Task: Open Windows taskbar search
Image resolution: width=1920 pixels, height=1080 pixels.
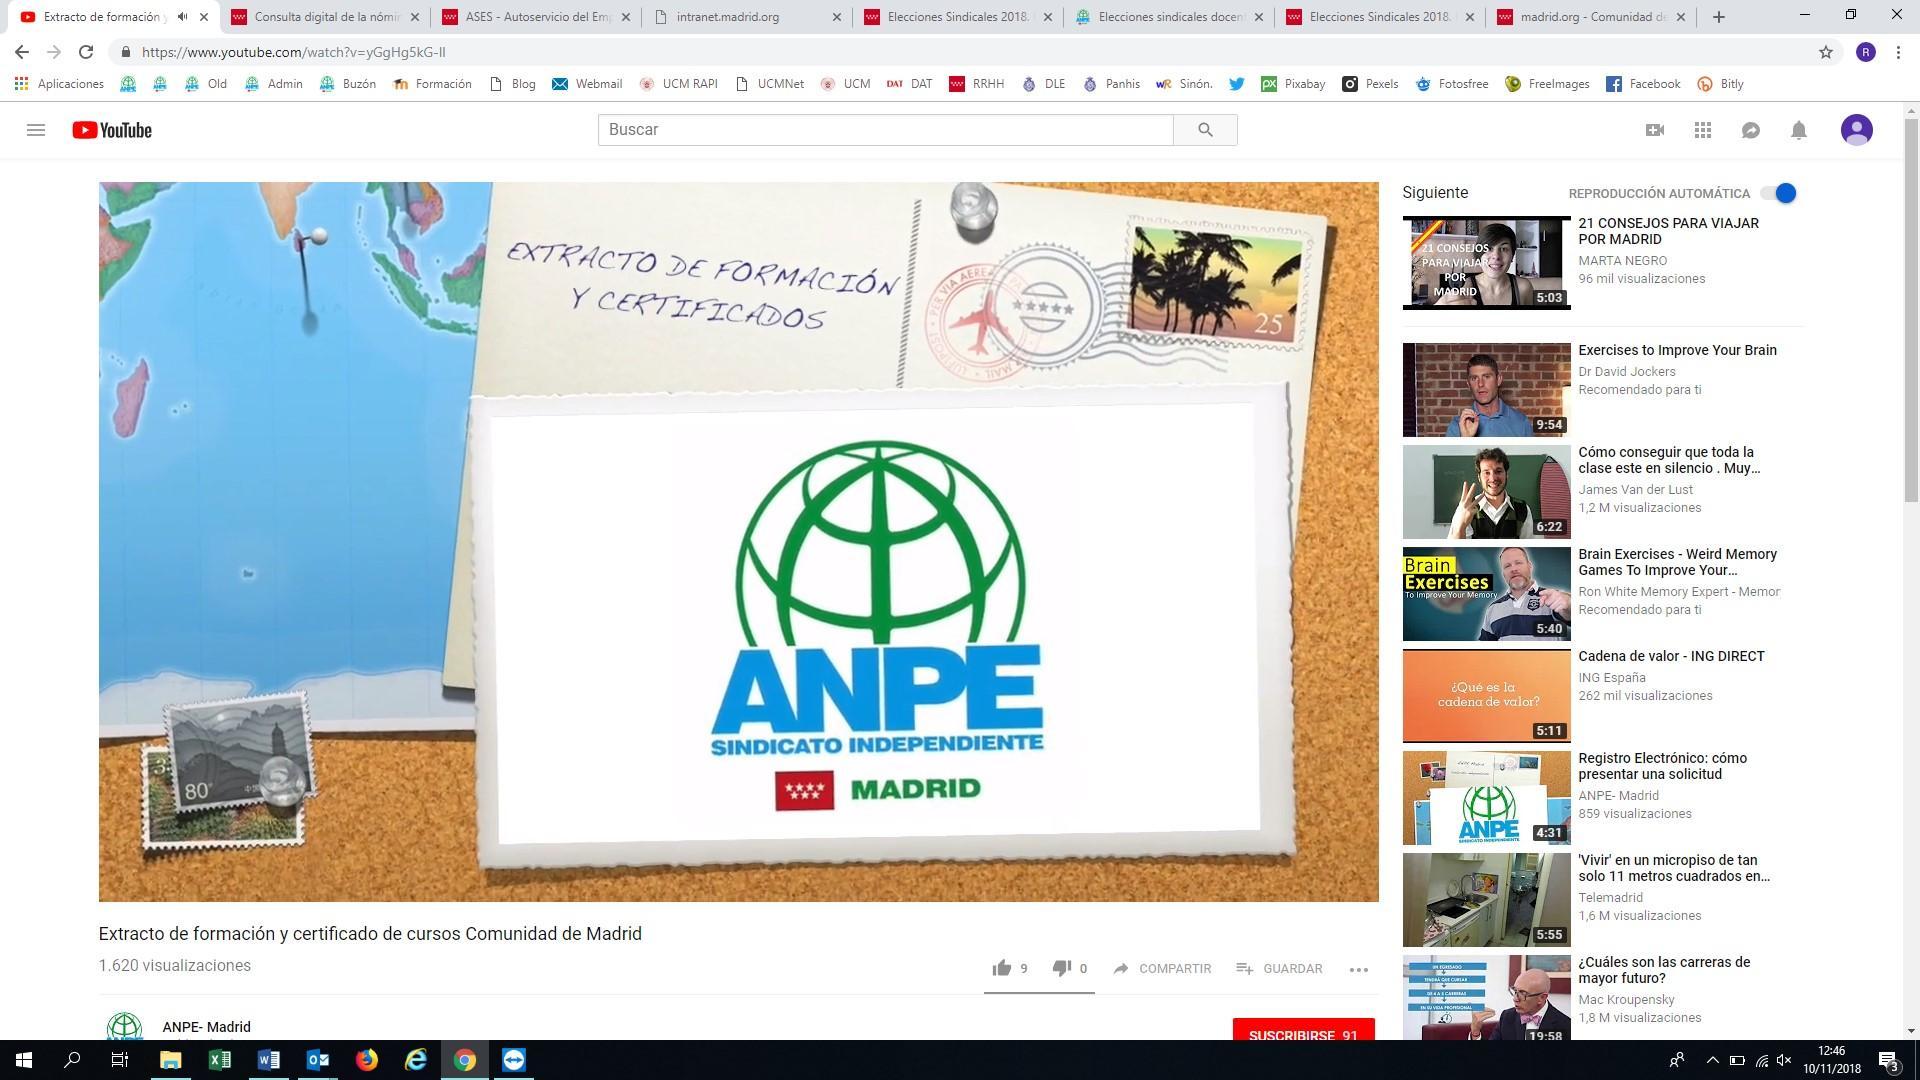Action: click(x=72, y=1060)
